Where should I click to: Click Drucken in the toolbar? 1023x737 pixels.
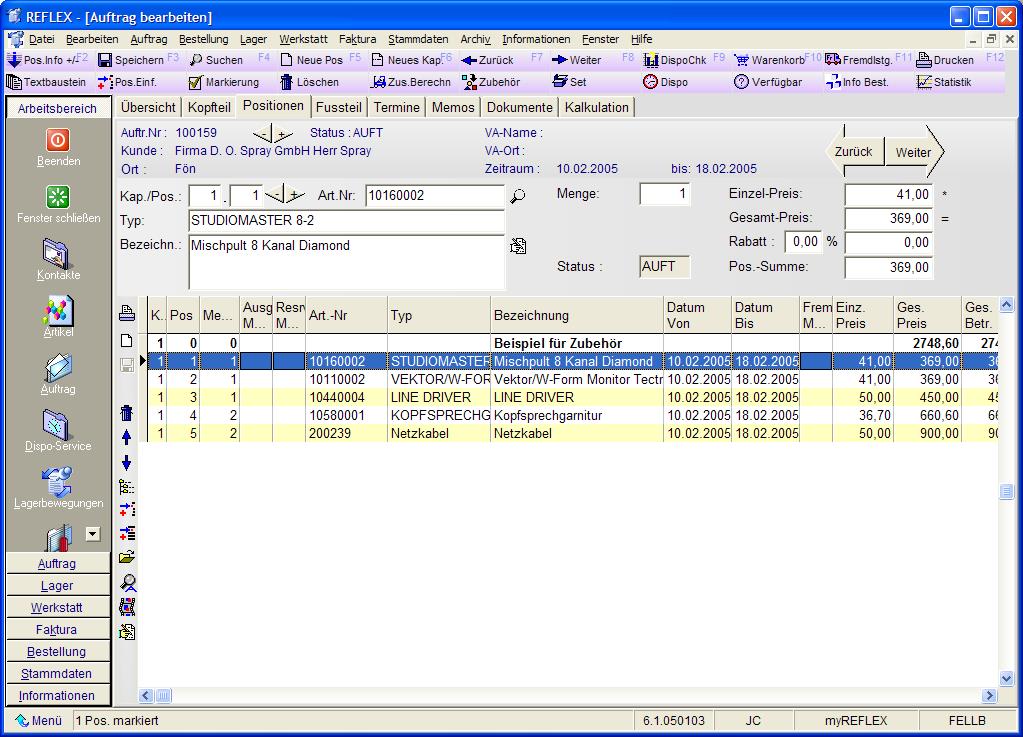[x=945, y=60]
